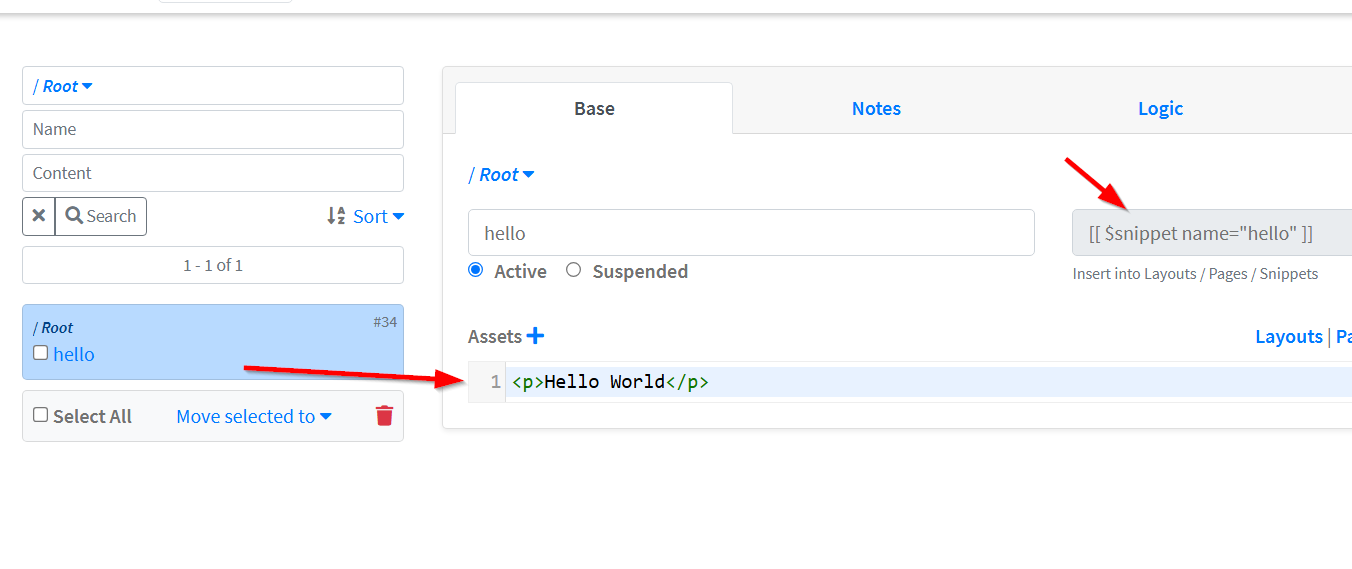
Task: Click the Sort order icon
Action: coord(336,216)
